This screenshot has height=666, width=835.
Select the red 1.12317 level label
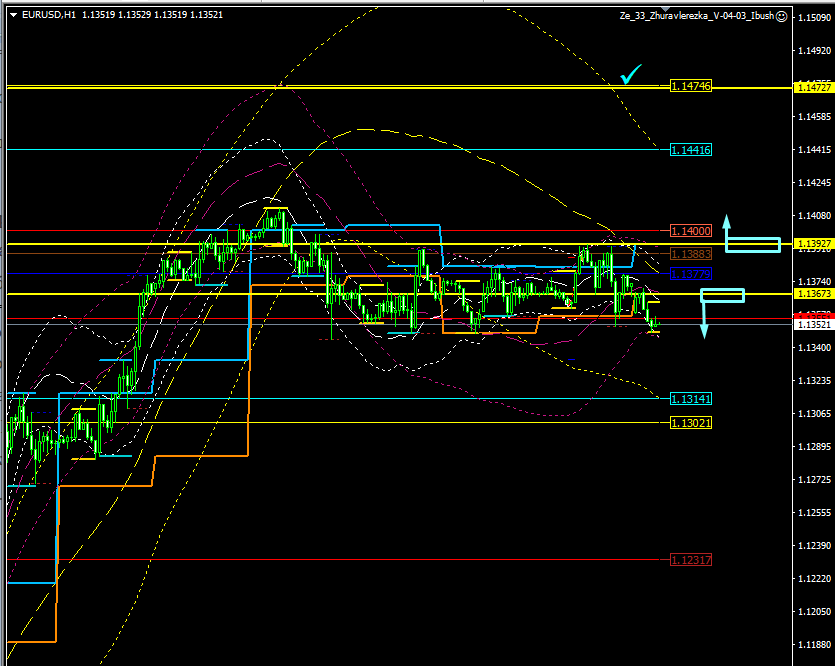tap(691, 560)
